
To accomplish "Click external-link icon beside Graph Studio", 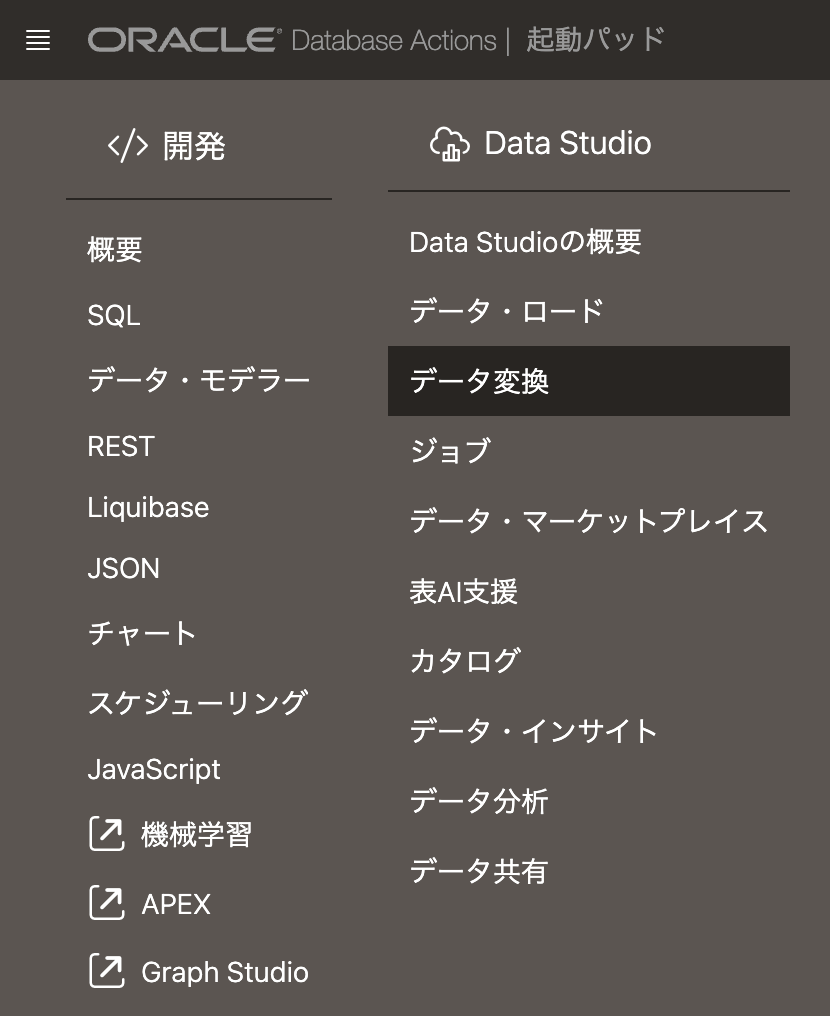I will point(106,971).
